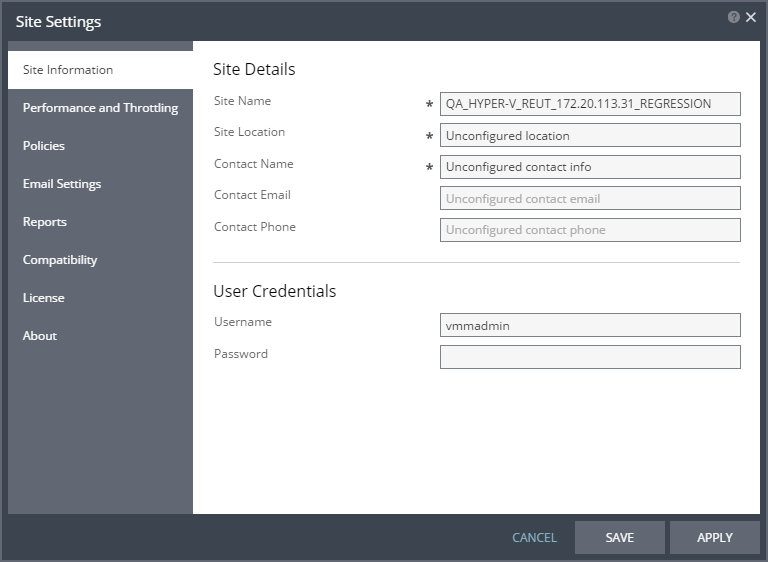Apply the site settings
The height and width of the screenshot is (562, 768).
click(x=715, y=538)
